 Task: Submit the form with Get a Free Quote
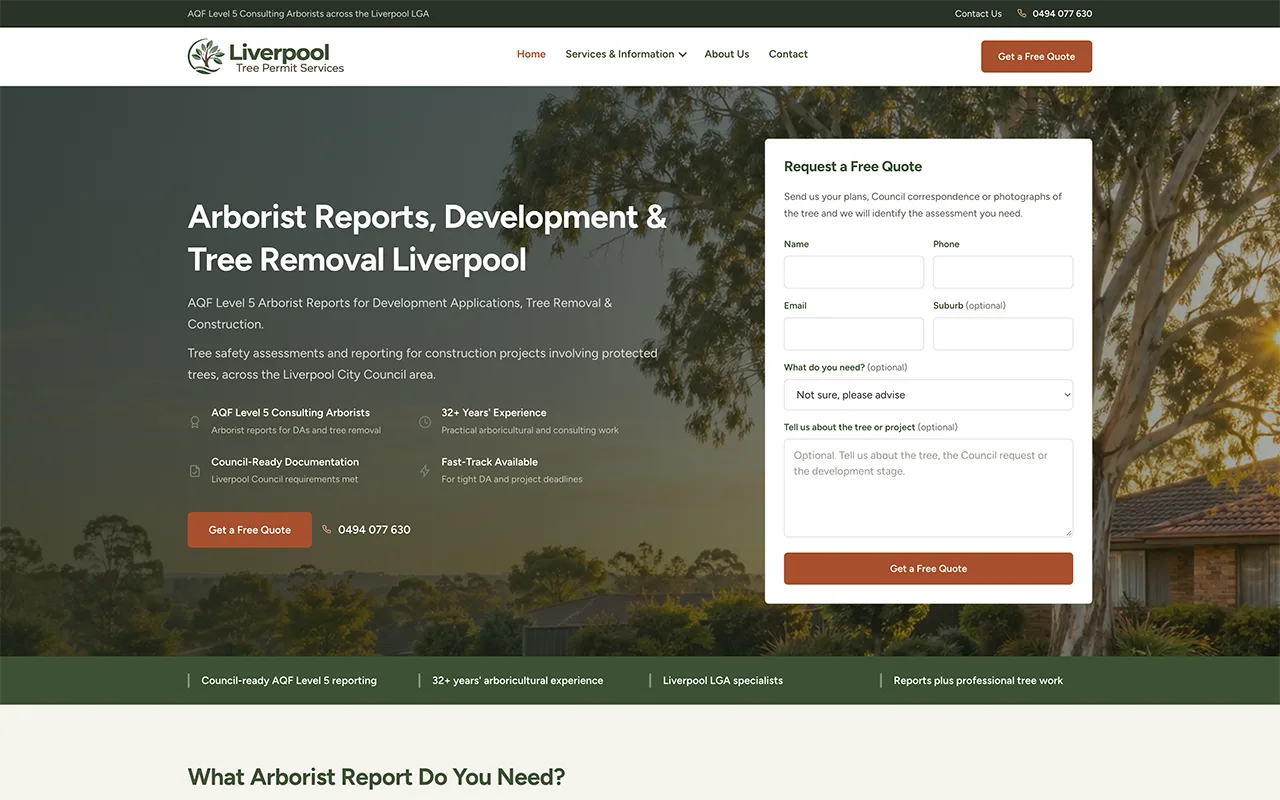point(928,568)
